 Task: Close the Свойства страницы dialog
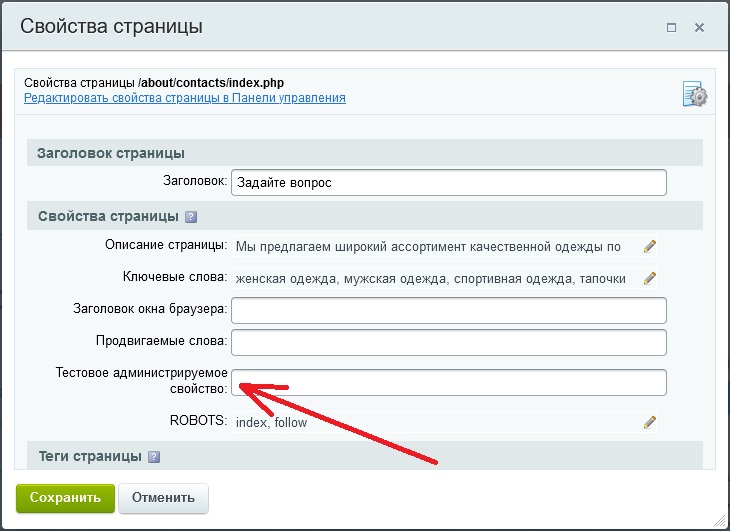tap(699, 27)
